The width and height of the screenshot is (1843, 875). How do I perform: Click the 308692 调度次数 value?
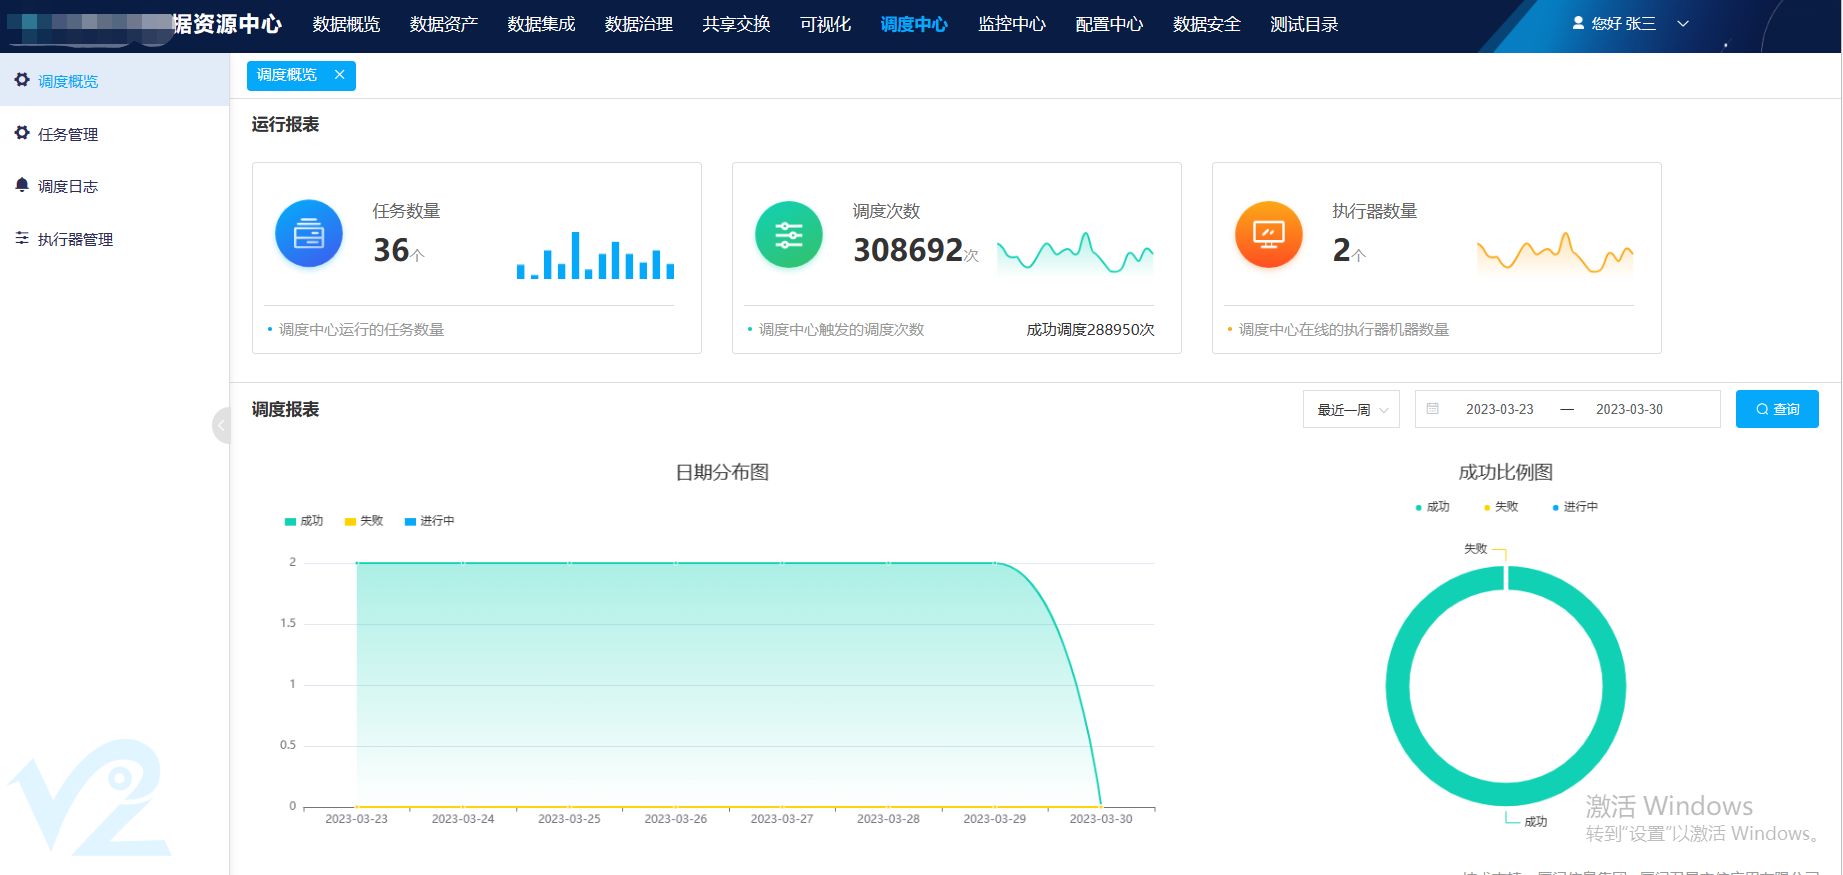[908, 250]
